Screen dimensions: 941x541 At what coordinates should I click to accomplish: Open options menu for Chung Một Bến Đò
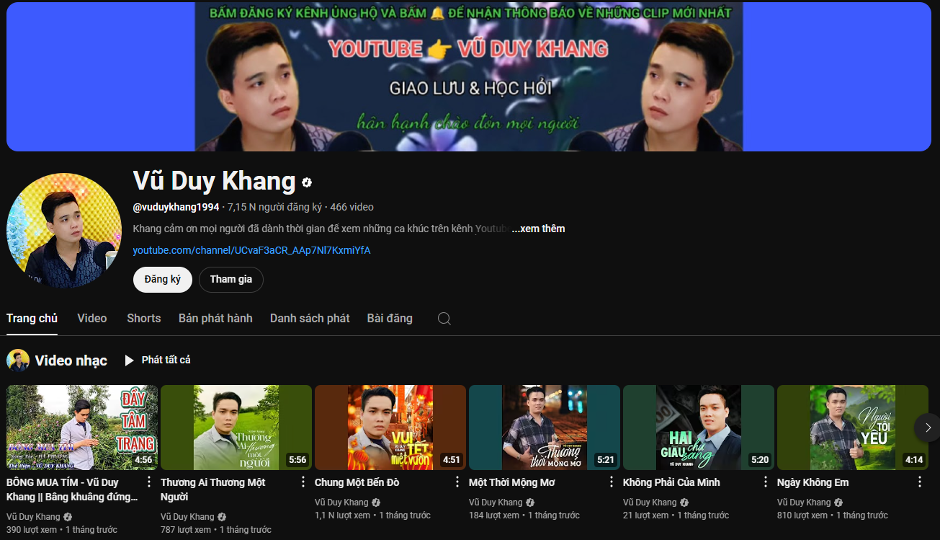pyautogui.click(x=457, y=482)
